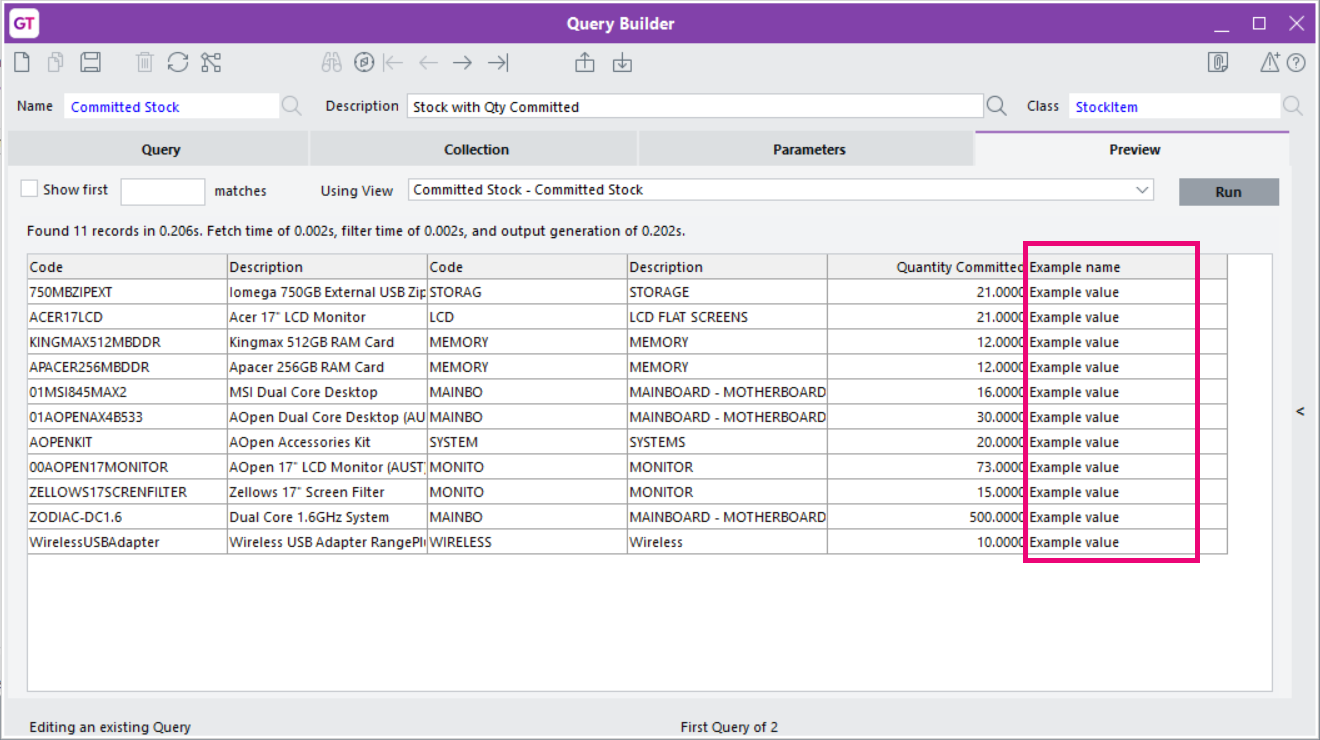Click the Copy record toolbar icon

pyautogui.click(x=56, y=63)
